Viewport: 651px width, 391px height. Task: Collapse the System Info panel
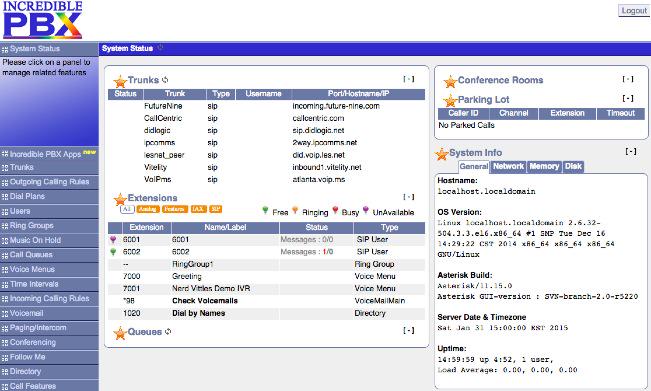(x=631, y=152)
